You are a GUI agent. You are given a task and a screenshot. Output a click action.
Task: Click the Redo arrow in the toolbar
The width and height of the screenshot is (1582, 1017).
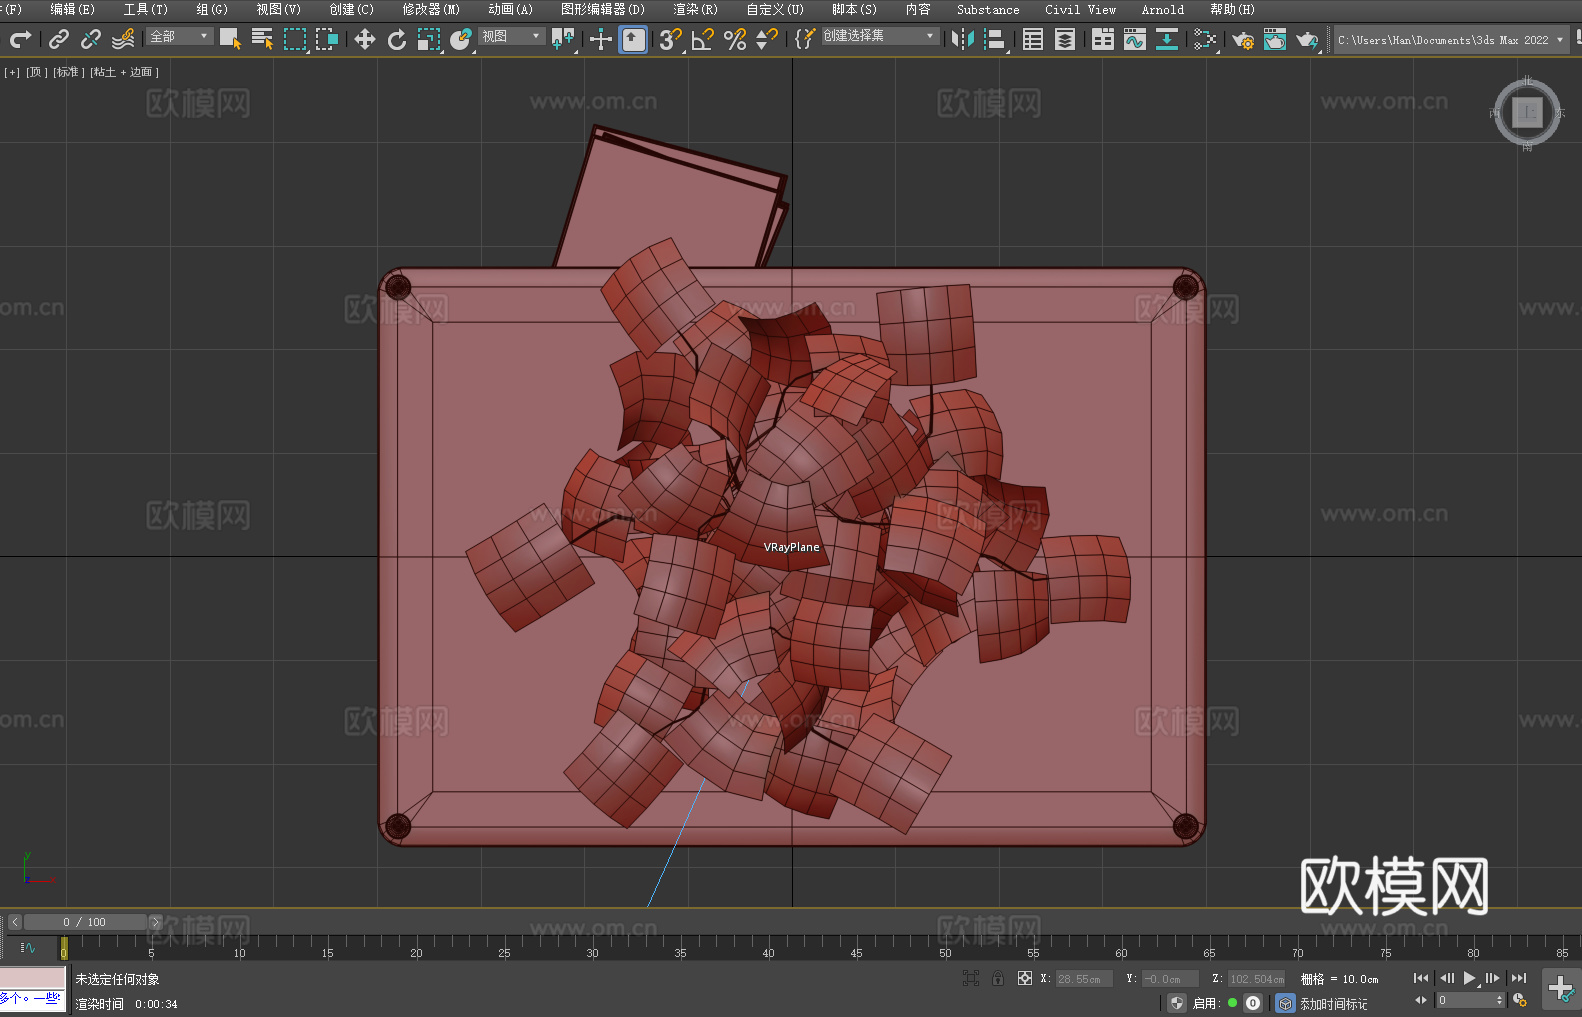(x=20, y=39)
